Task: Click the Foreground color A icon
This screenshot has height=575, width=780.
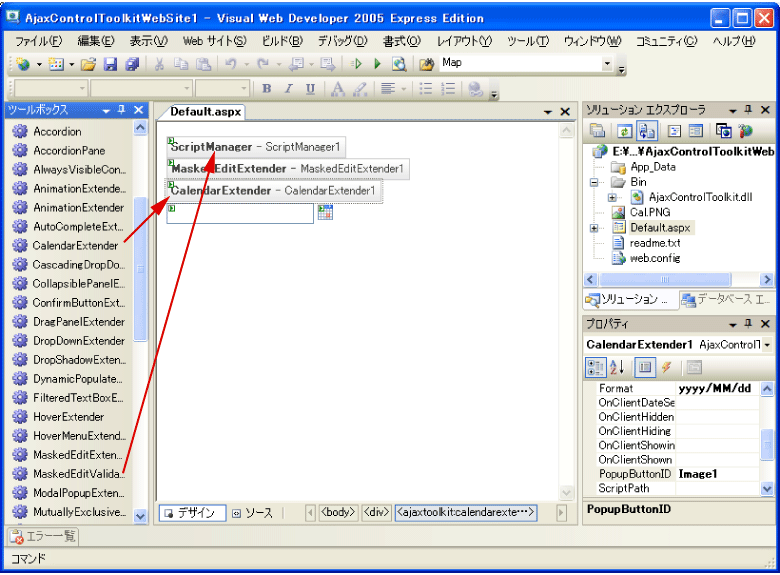Action: click(338, 89)
